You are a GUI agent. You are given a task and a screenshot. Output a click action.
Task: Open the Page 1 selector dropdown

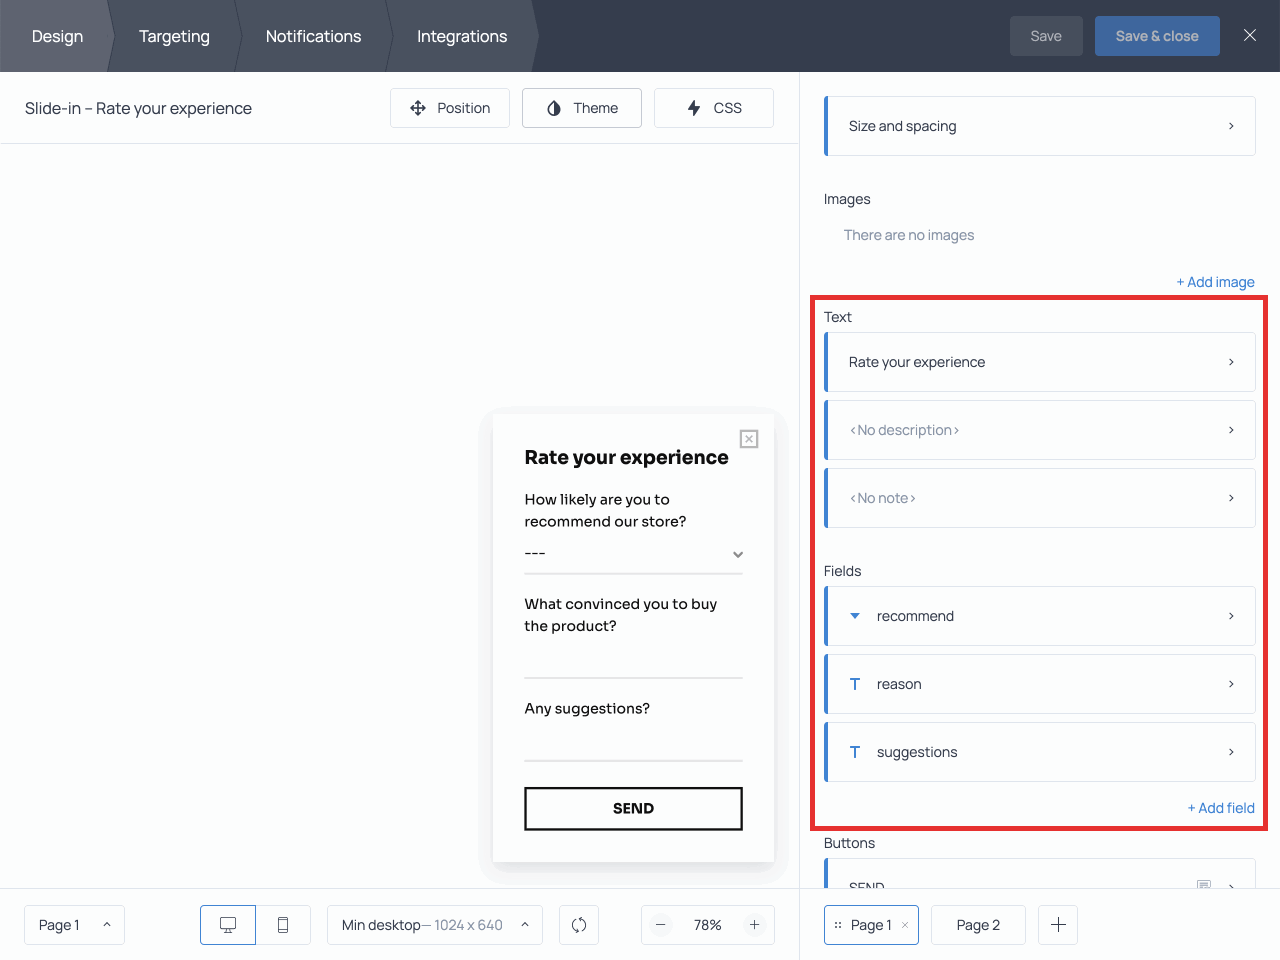pos(74,925)
